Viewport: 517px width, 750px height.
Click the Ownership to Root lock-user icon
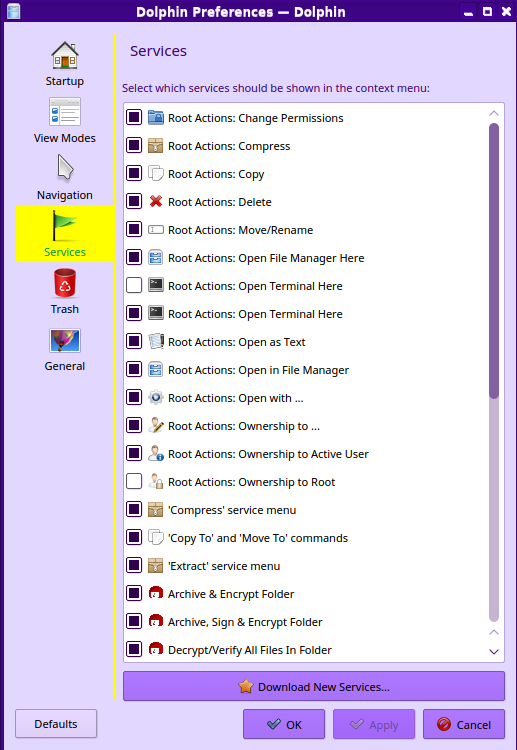click(156, 481)
